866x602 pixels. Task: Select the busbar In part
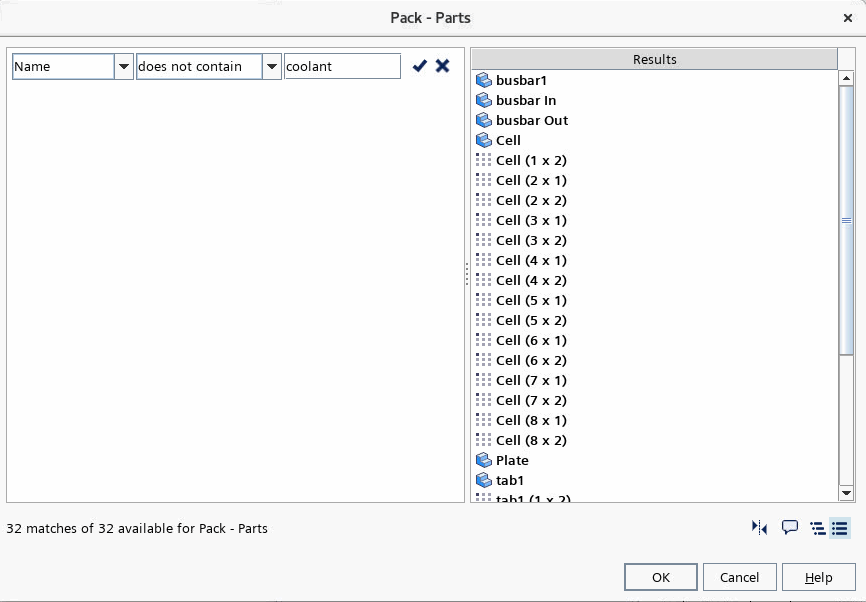pyautogui.click(x=526, y=100)
